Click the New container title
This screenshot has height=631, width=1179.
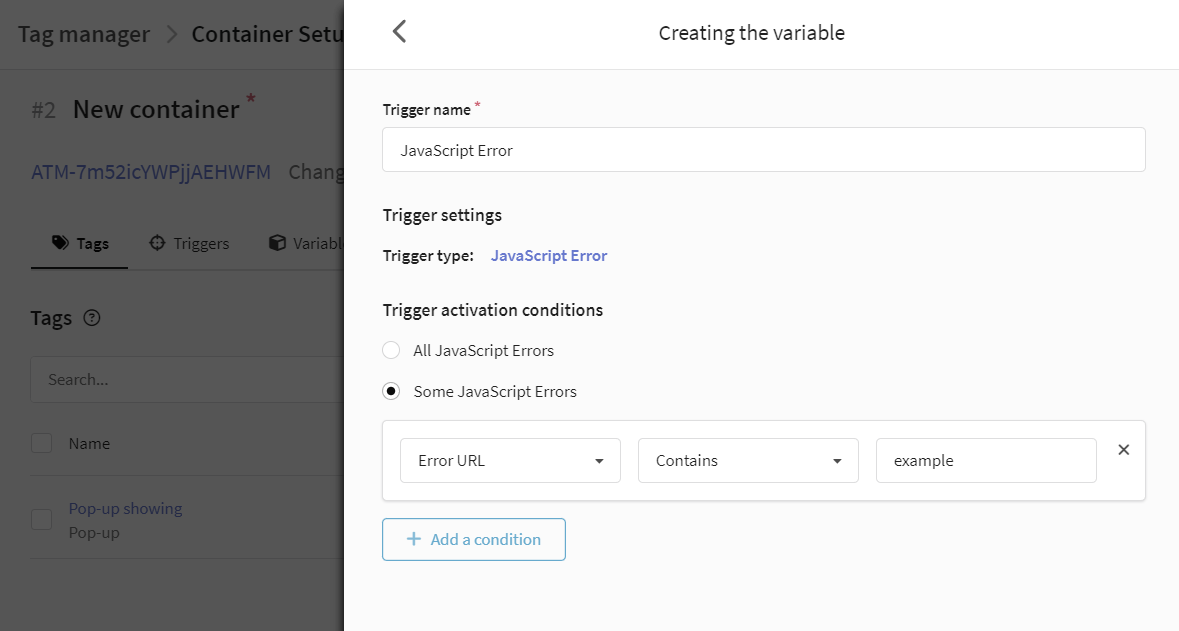(x=156, y=110)
